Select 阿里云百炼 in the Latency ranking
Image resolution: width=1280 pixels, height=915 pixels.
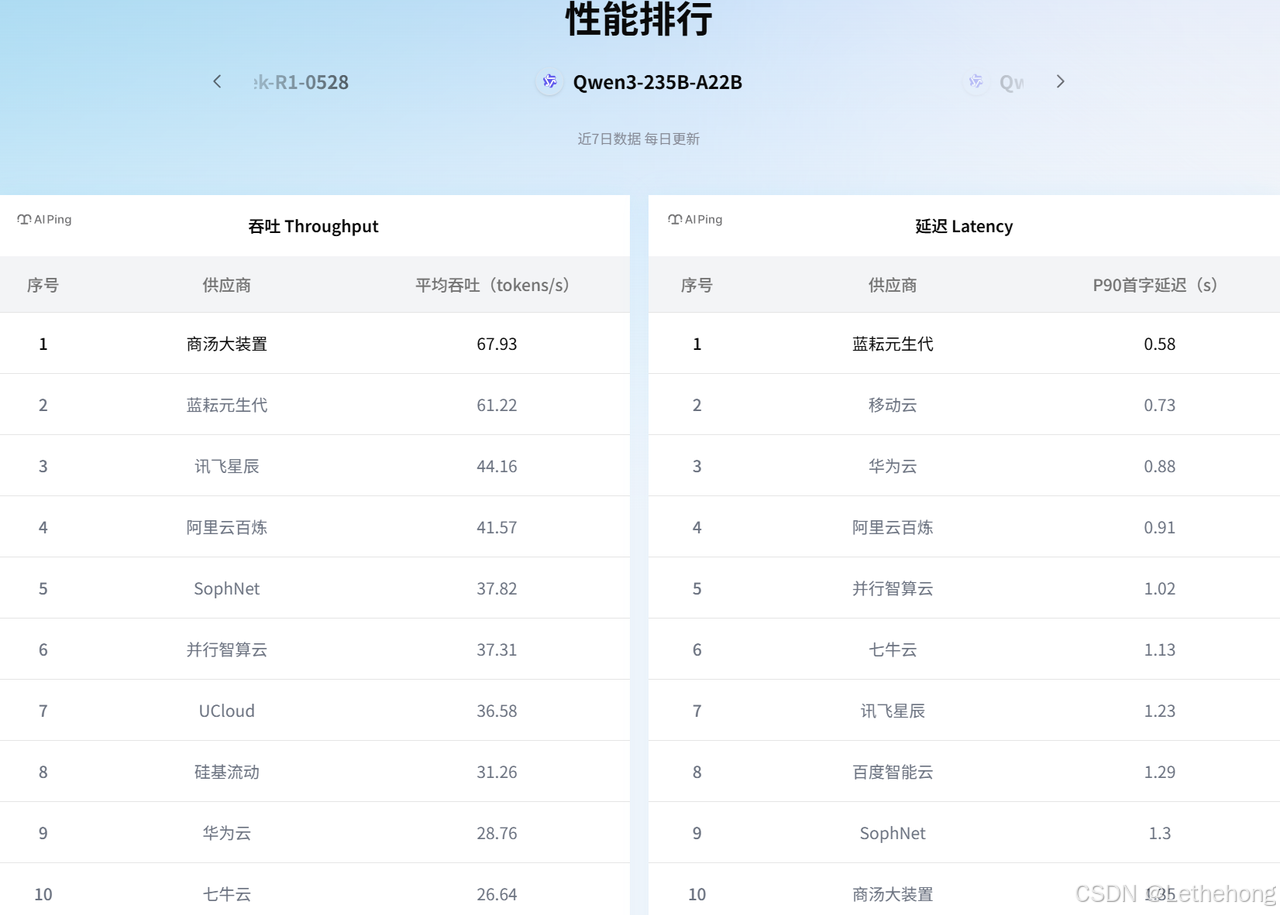(x=893, y=527)
